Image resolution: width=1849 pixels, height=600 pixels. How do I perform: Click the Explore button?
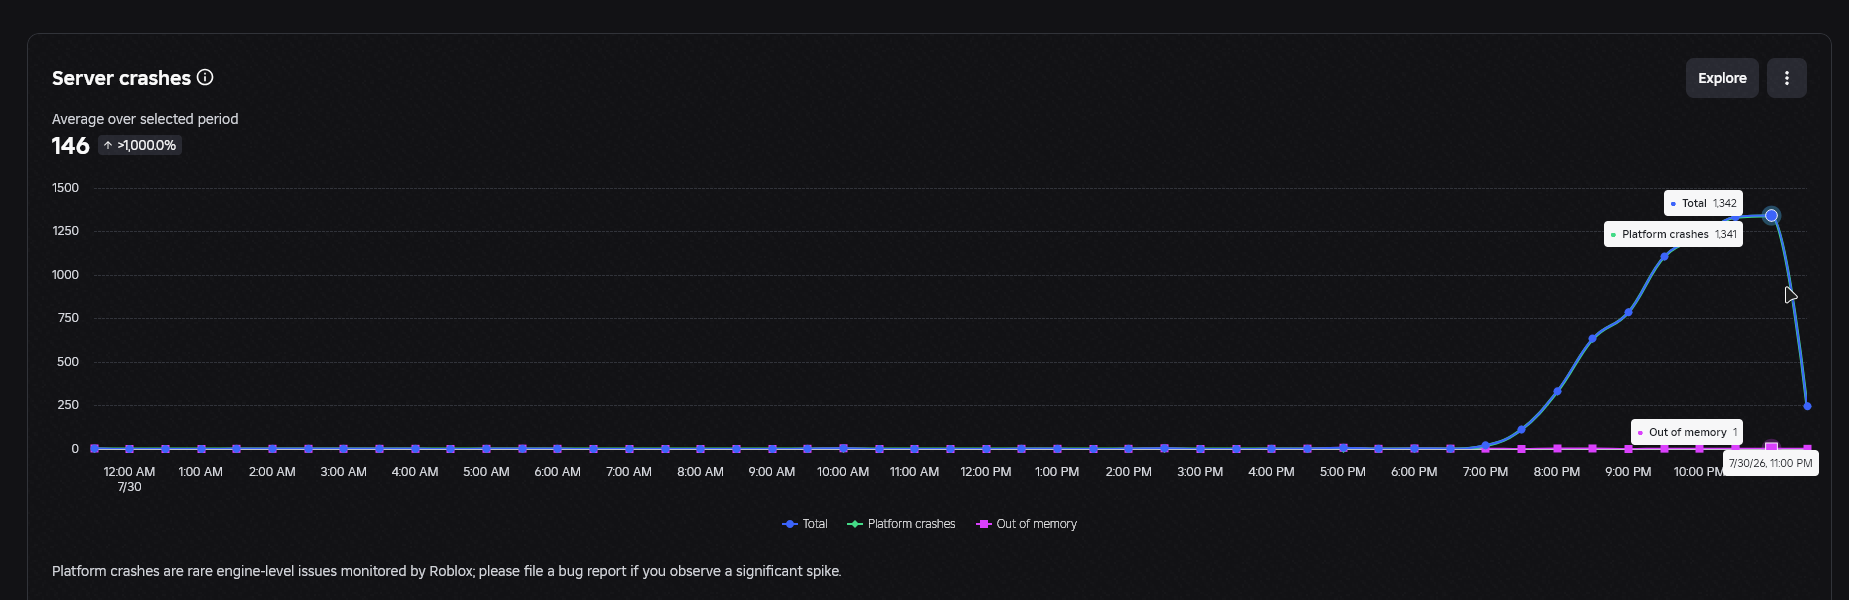click(1721, 78)
